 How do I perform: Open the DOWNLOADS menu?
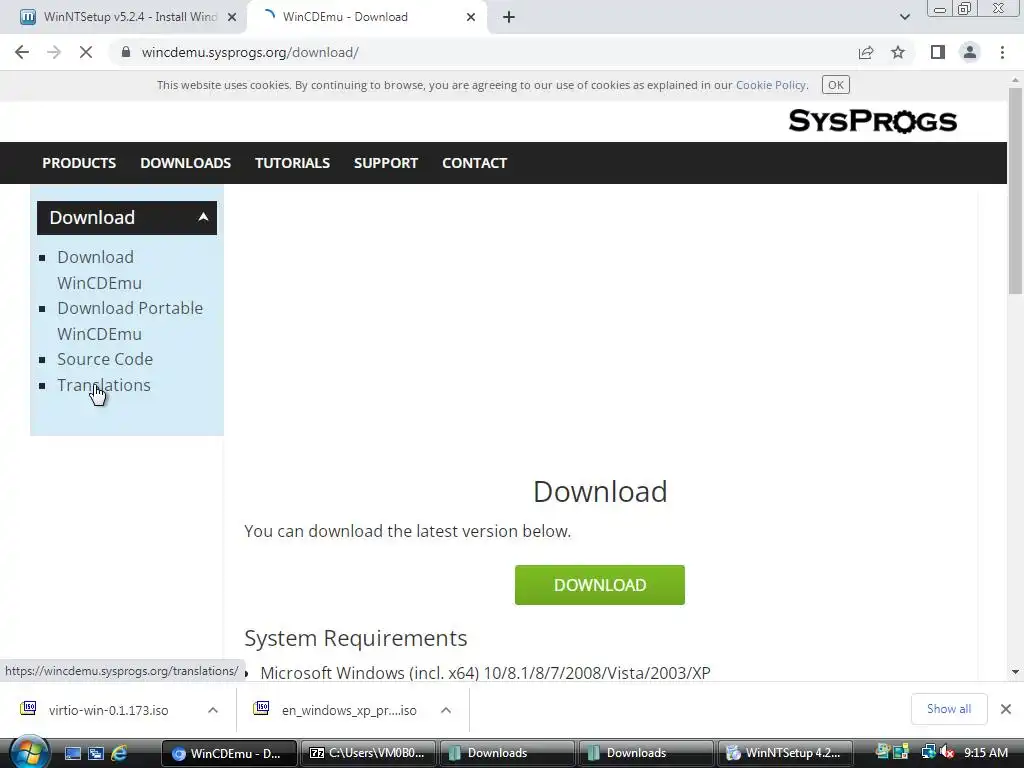tap(185, 163)
